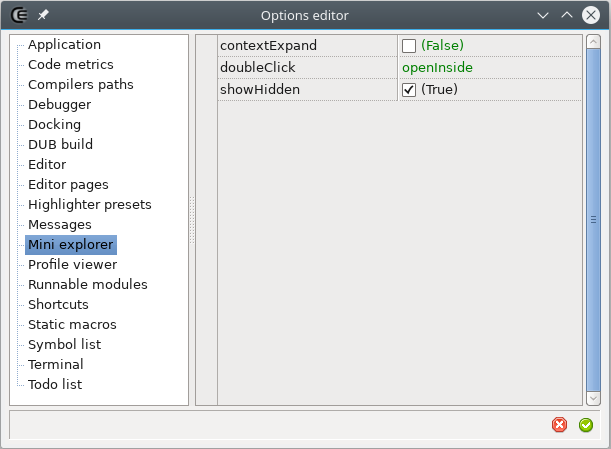611x449 pixels.
Task: Select the Terminal options entry
Action: [x=55, y=365]
